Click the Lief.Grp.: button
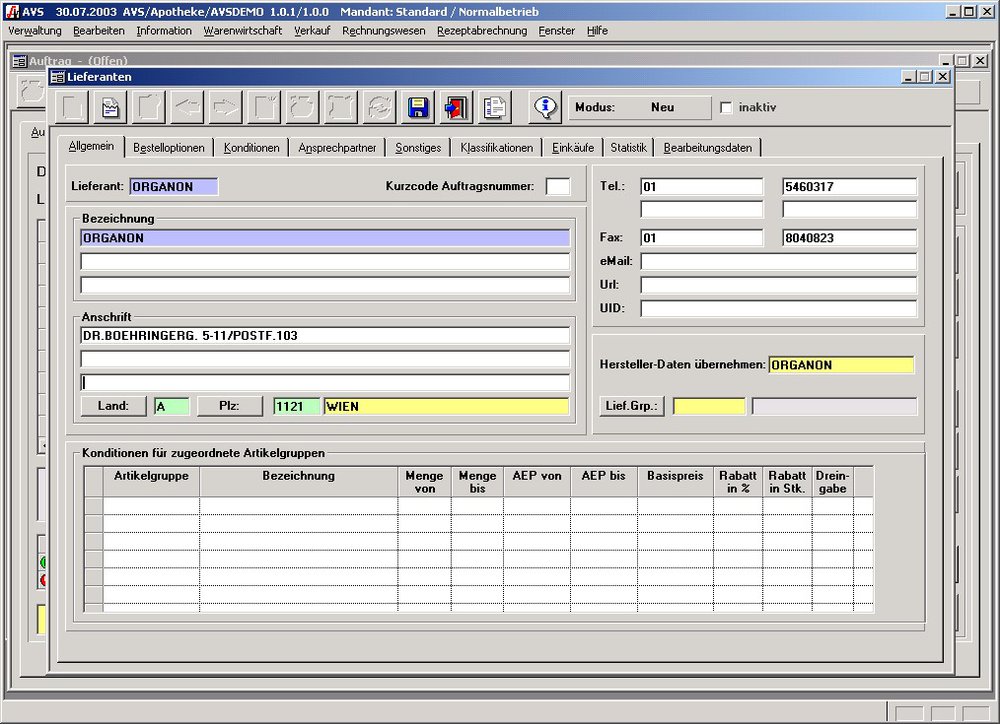The image size is (1000, 724). click(631, 407)
